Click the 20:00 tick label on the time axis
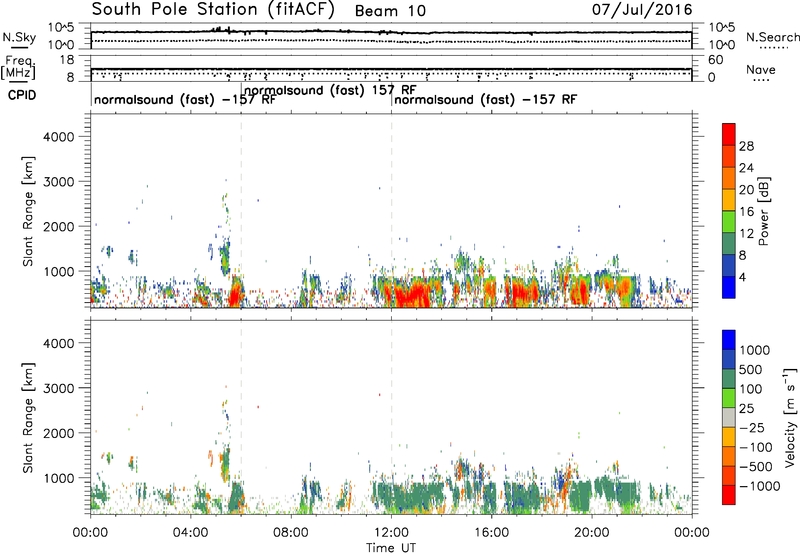Image resolution: width=800 pixels, height=554 pixels. coord(592,533)
